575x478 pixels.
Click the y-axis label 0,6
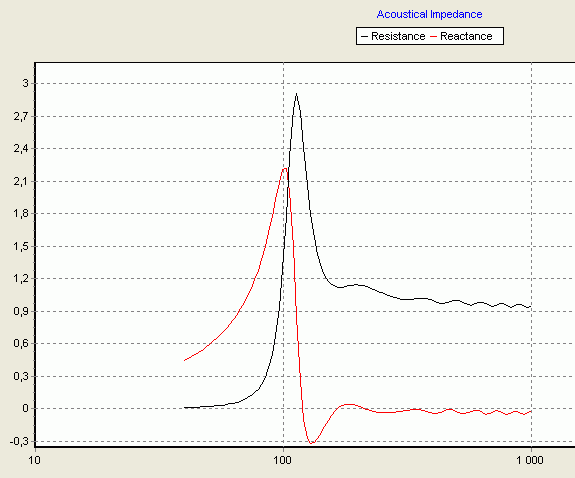21,343
